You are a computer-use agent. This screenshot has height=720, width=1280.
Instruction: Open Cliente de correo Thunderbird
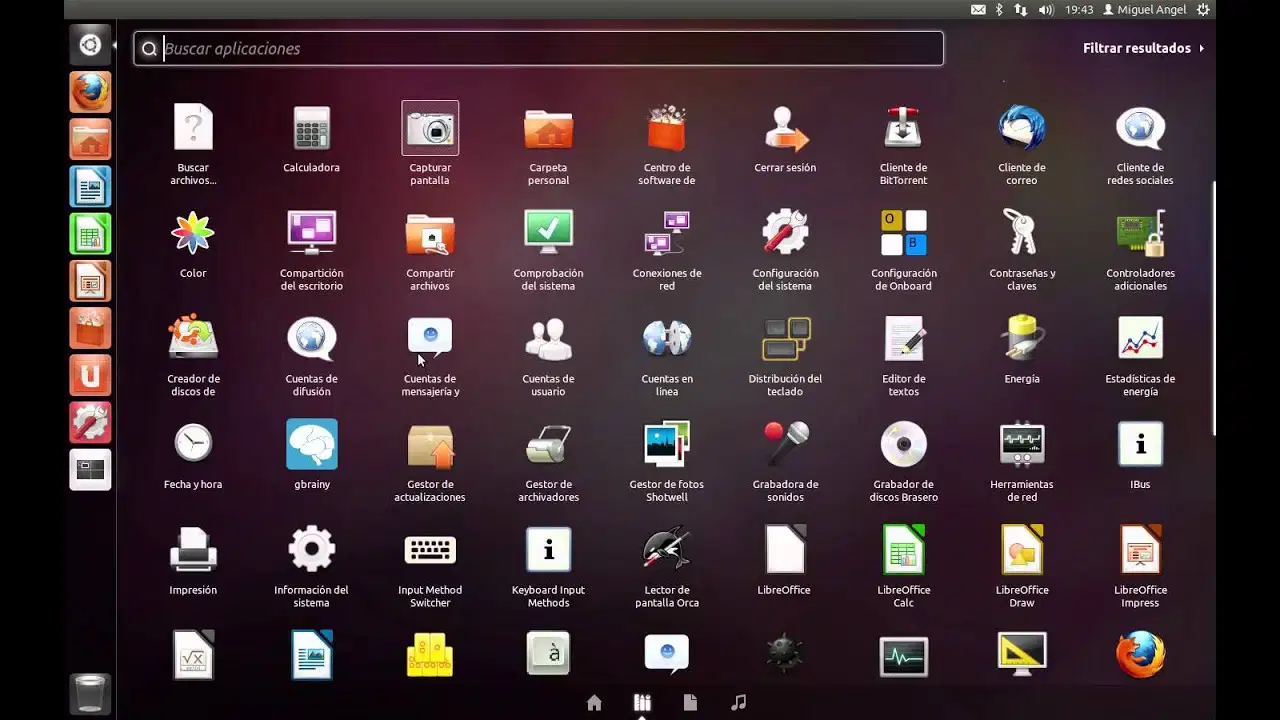coord(1022,128)
